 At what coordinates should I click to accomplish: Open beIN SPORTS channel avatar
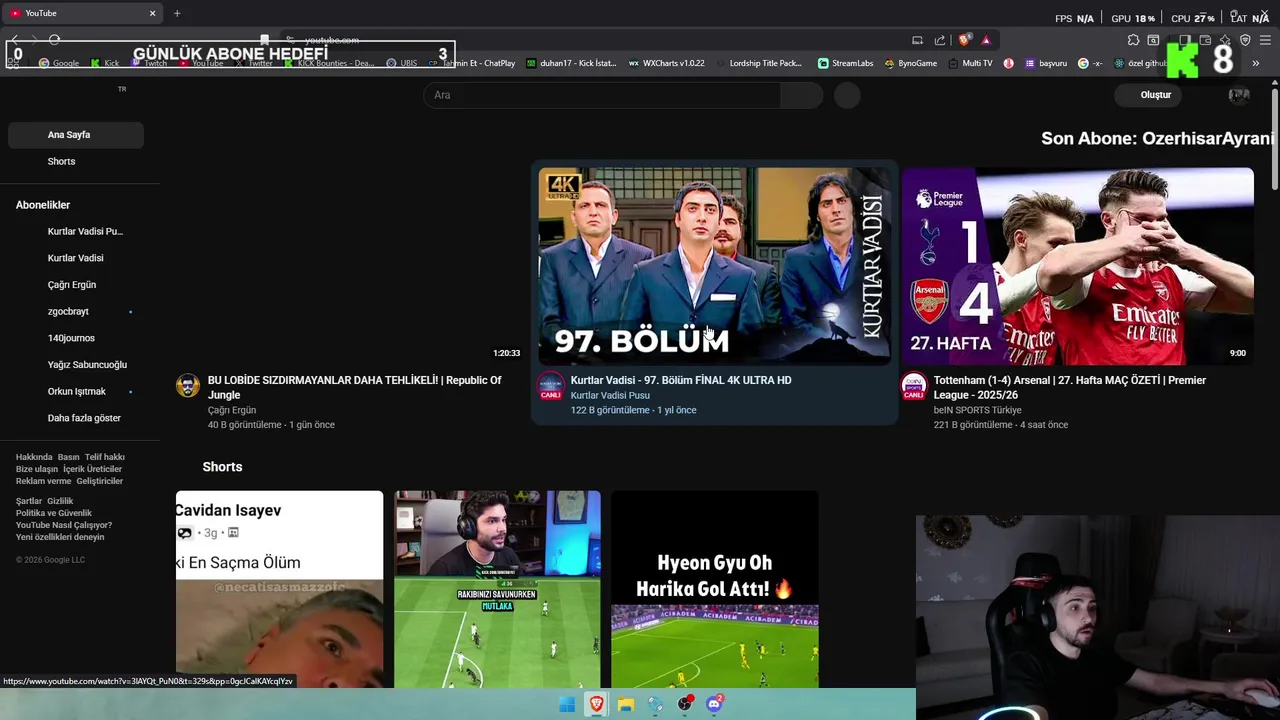click(x=914, y=386)
